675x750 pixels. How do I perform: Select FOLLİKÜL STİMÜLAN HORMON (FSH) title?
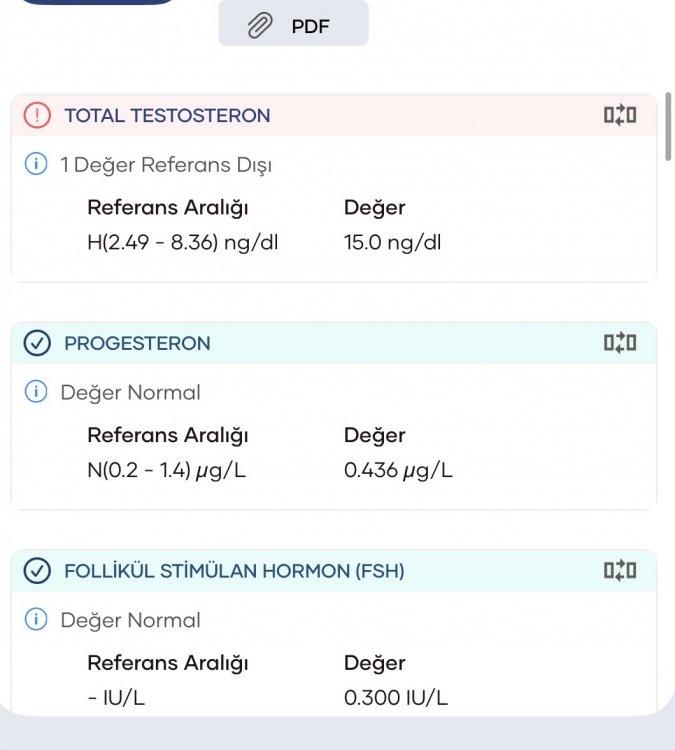click(x=234, y=571)
